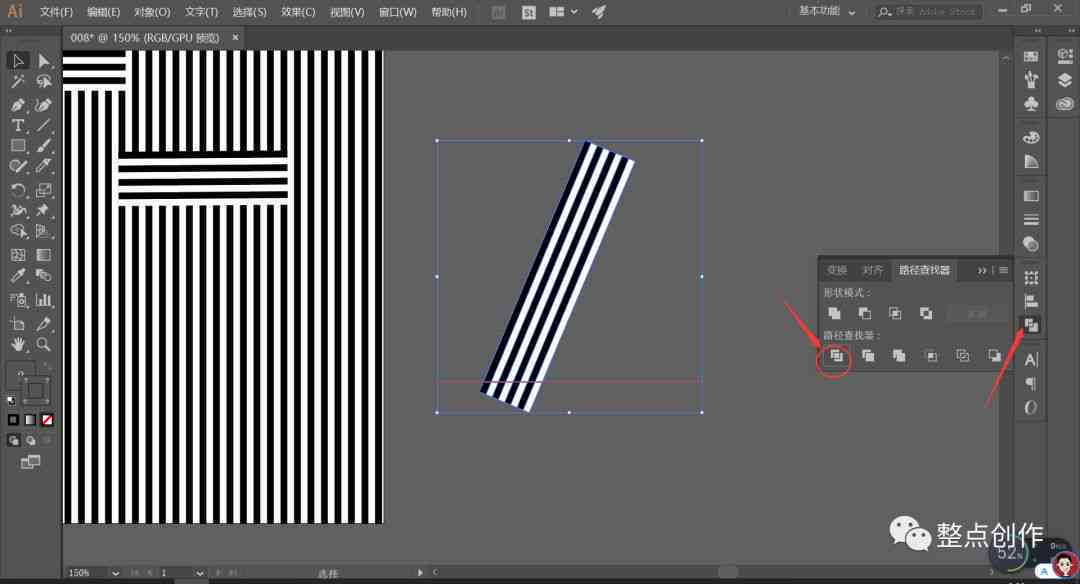Select the Pen tool
This screenshot has height=584, width=1080.
point(19,105)
